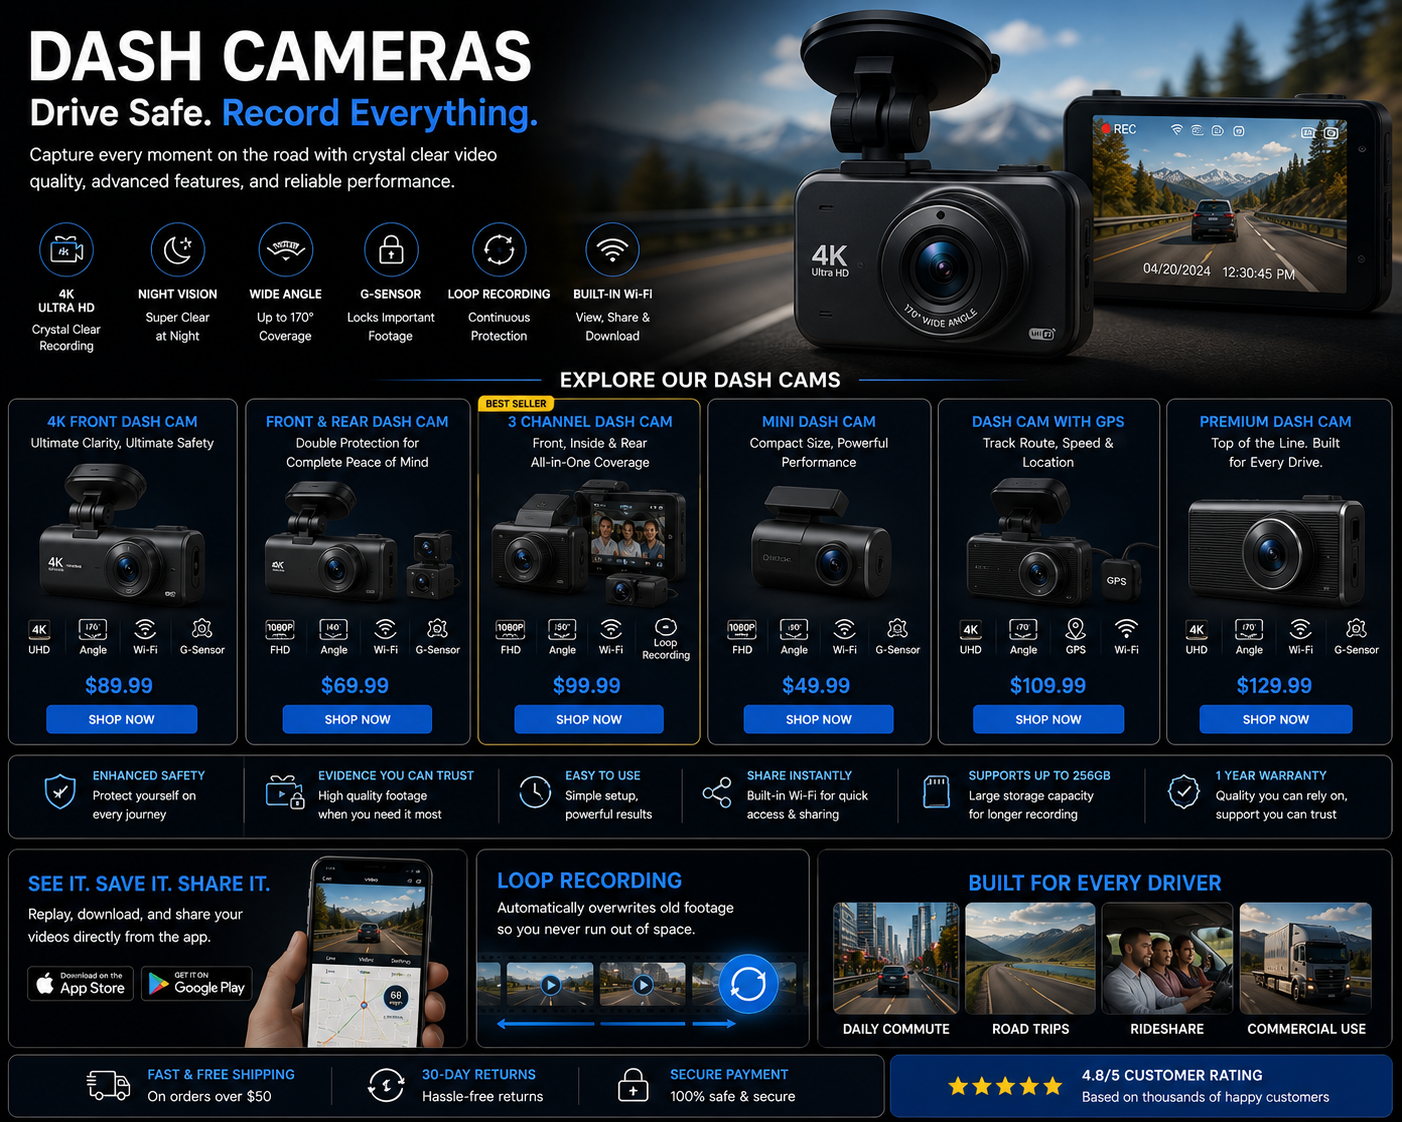Screen dimensions: 1402x1122
Task: Click the 3 Channel Dash Cam product image
Action: point(589,543)
